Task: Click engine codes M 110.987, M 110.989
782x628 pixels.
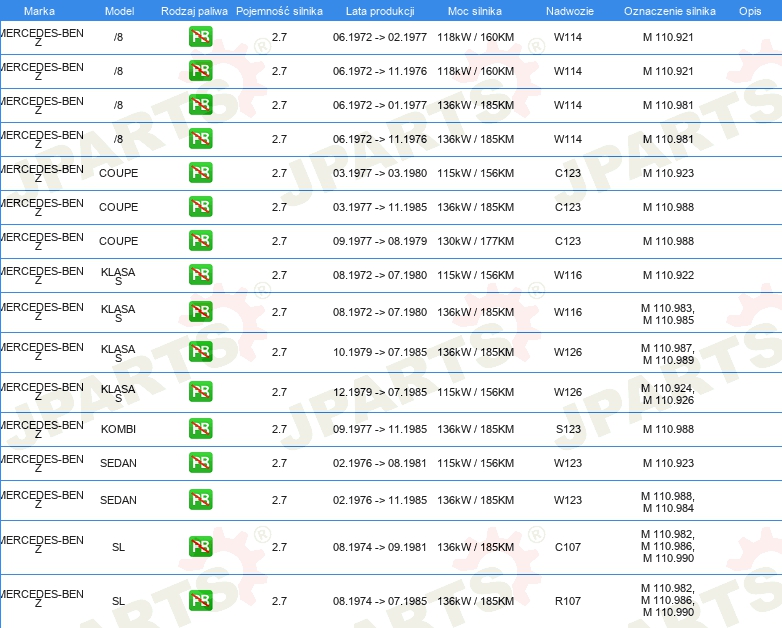Action: click(x=668, y=354)
